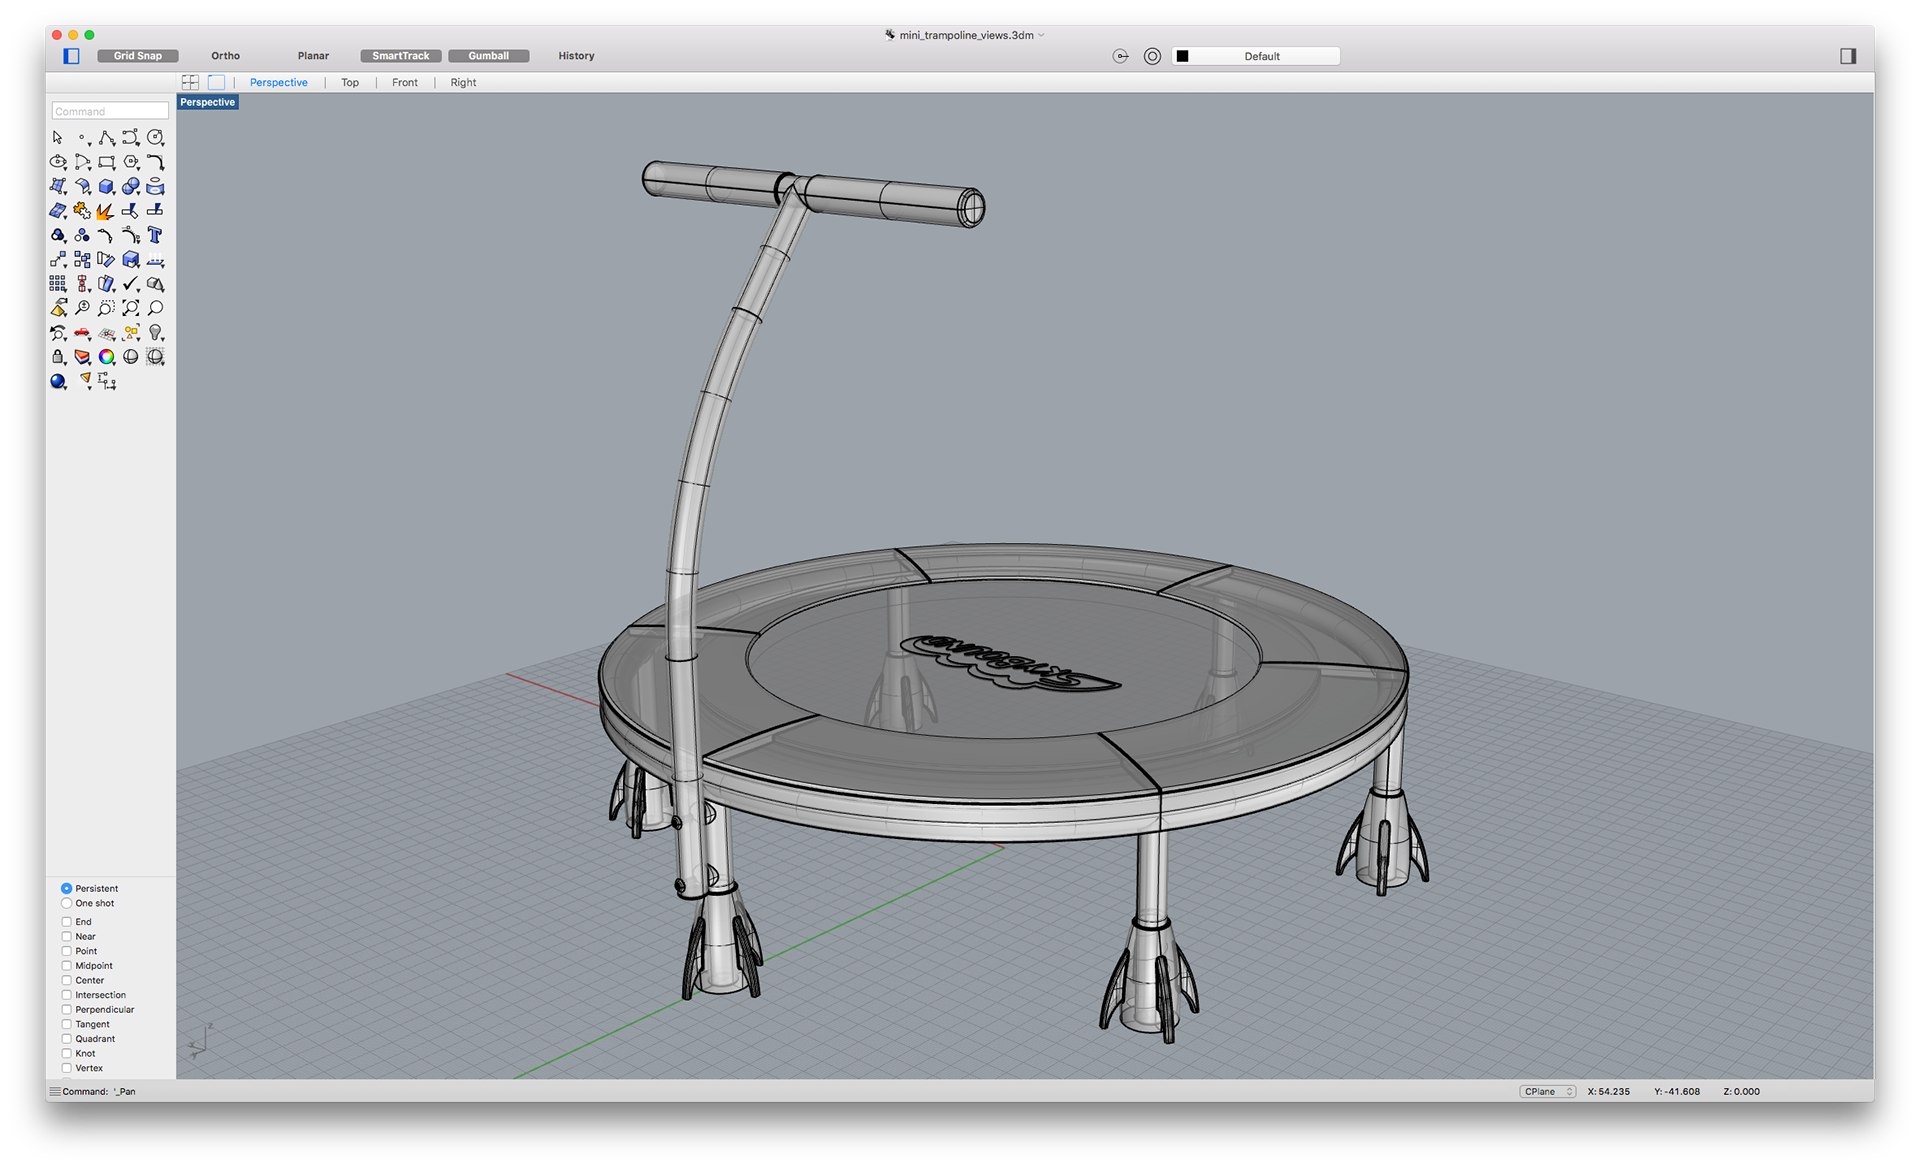Screen dimensions: 1920x1167
Task: Pick the Rectangle tool
Action: tap(106, 162)
